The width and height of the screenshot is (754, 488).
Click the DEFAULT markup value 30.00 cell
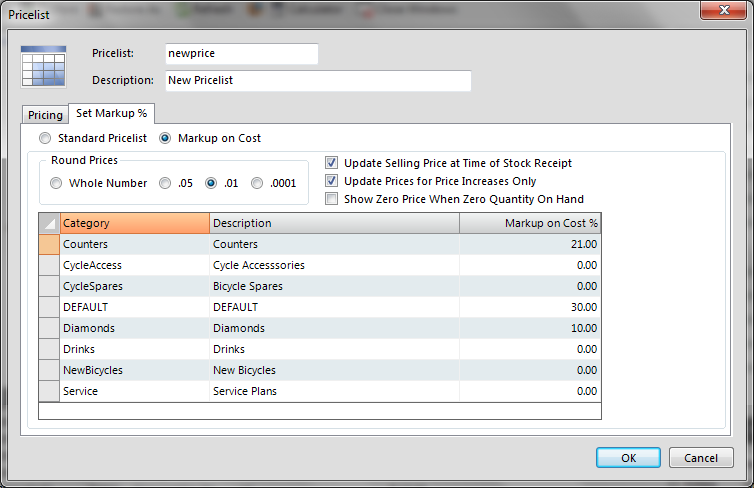pos(530,307)
